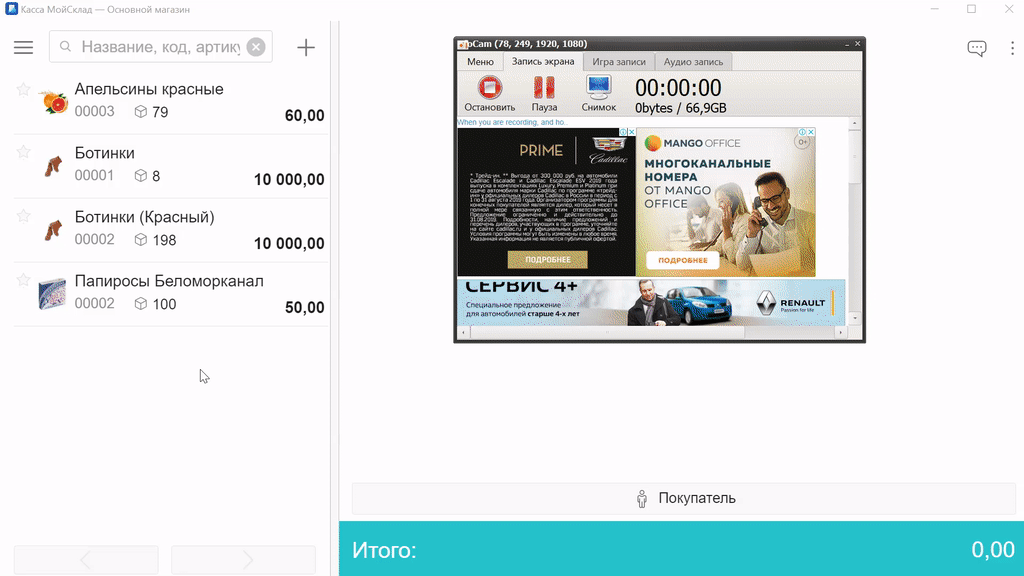Switch to the Аудио запись tab
1024x576 pixels.
tap(693, 61)
